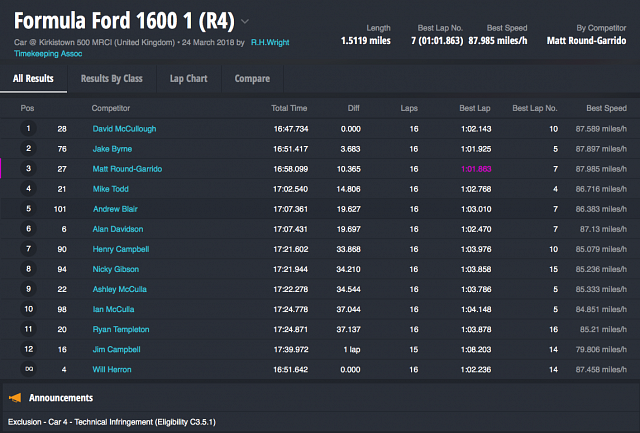The height and width of the screenshot is (433, 640).
Task: Open Jake Byrne's competitor page
Action: click(x=112, y=149)
